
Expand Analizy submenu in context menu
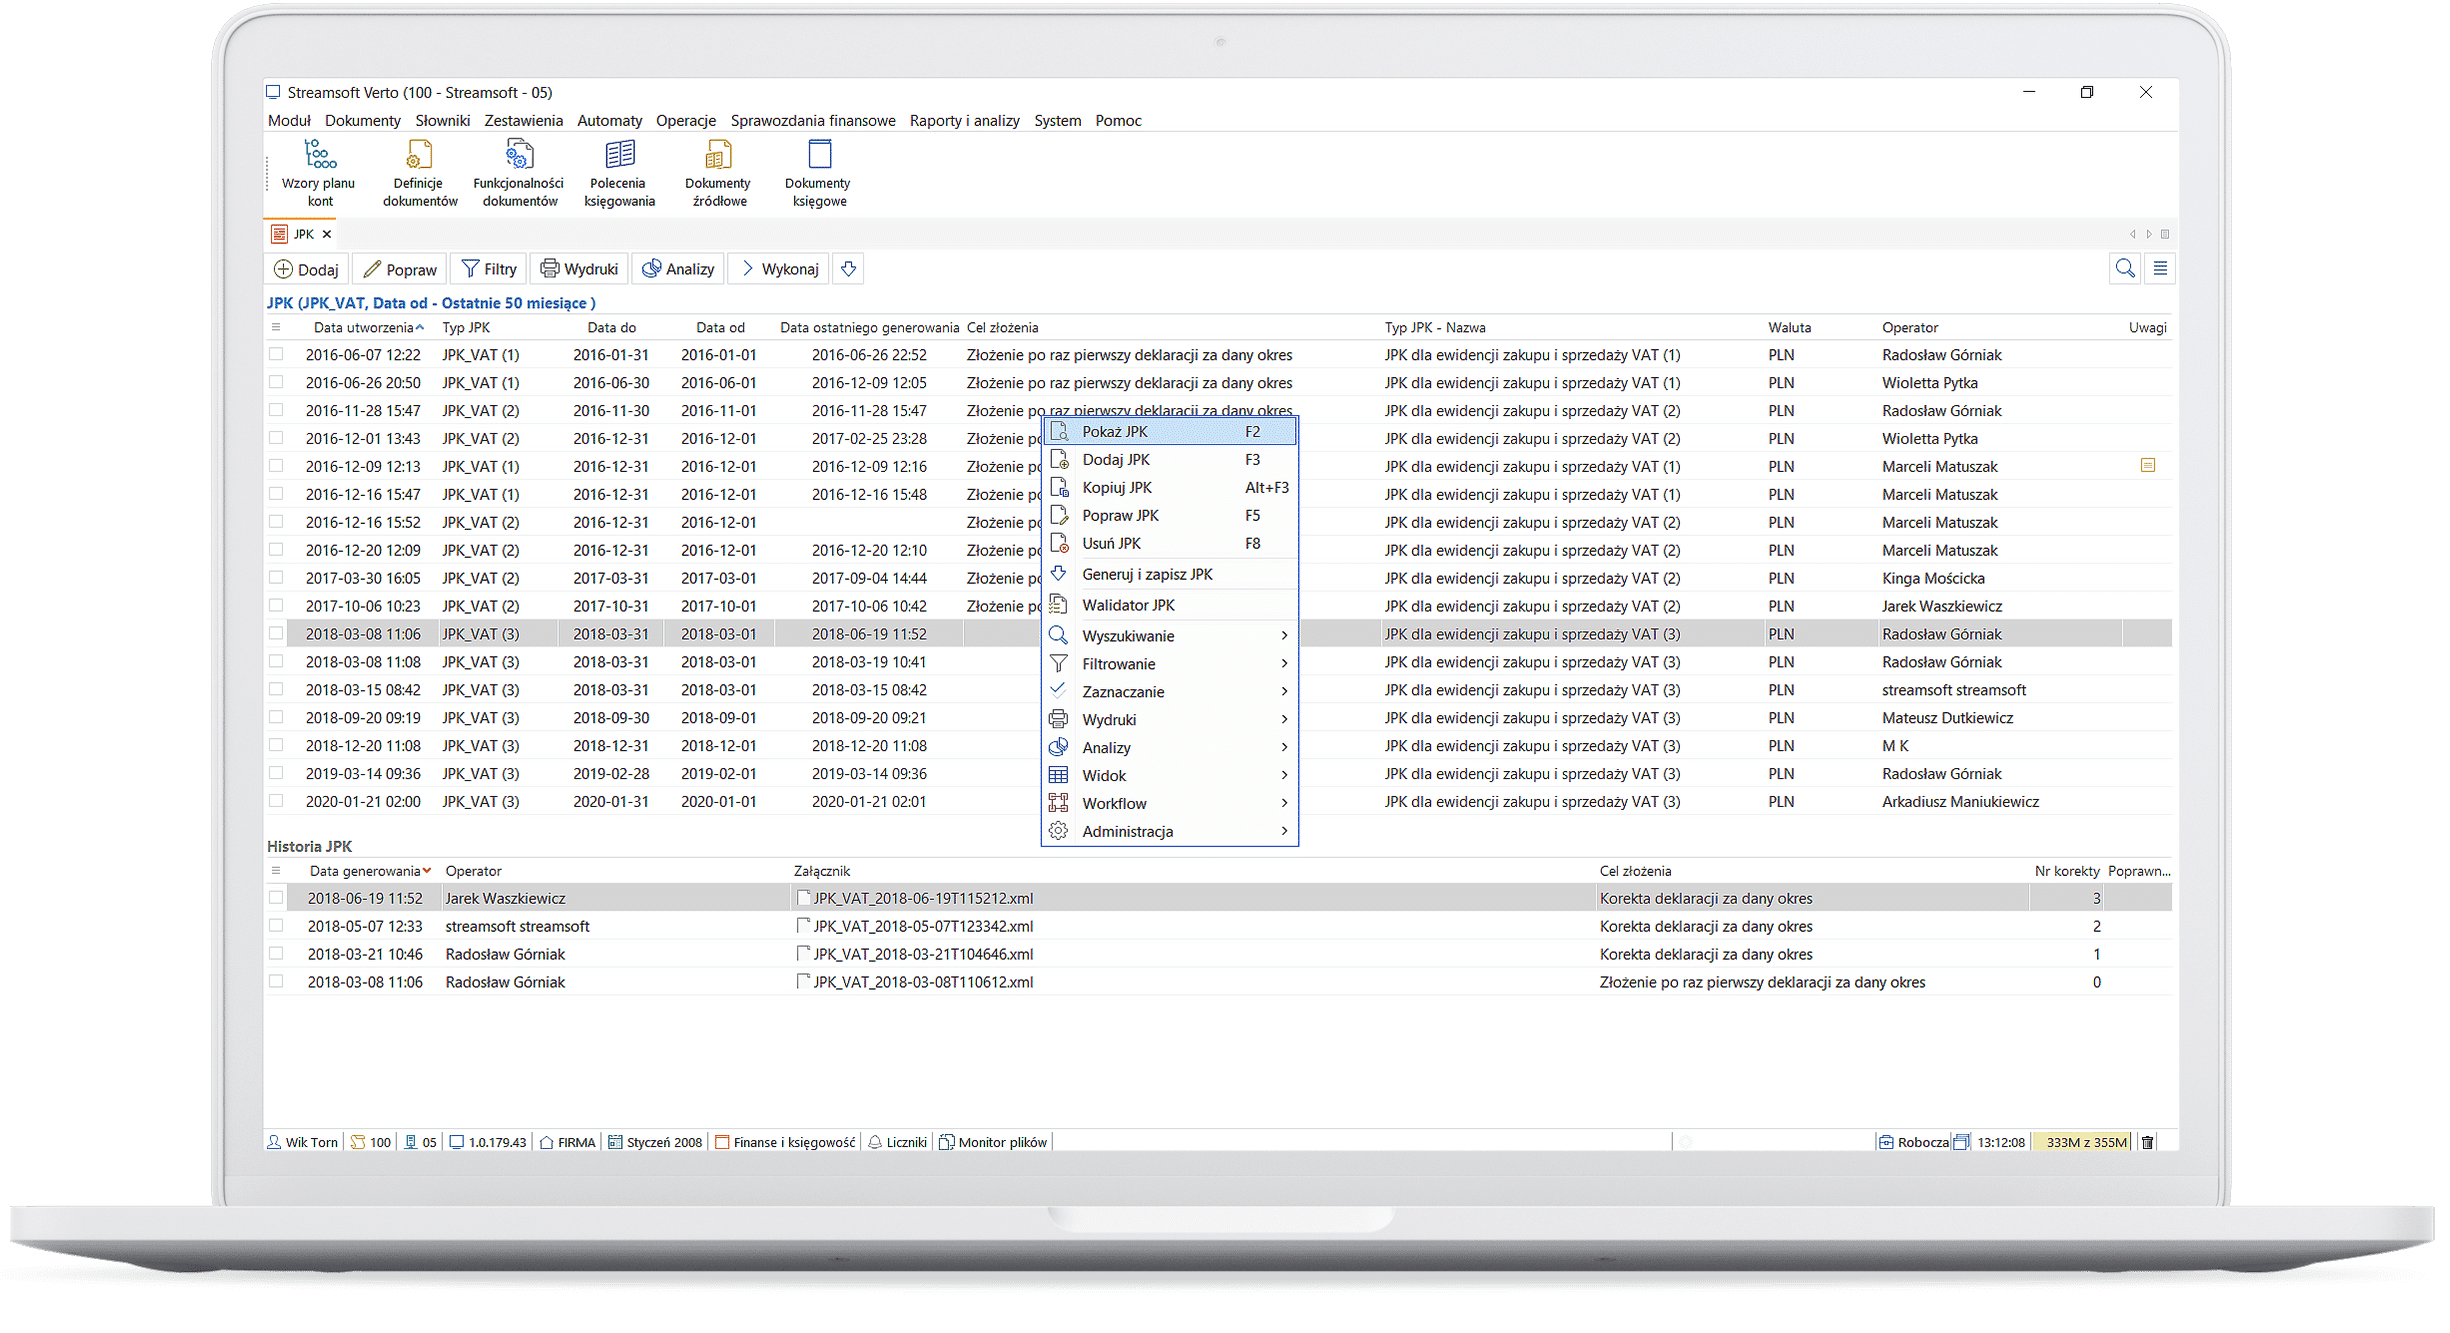[1170, 748]
